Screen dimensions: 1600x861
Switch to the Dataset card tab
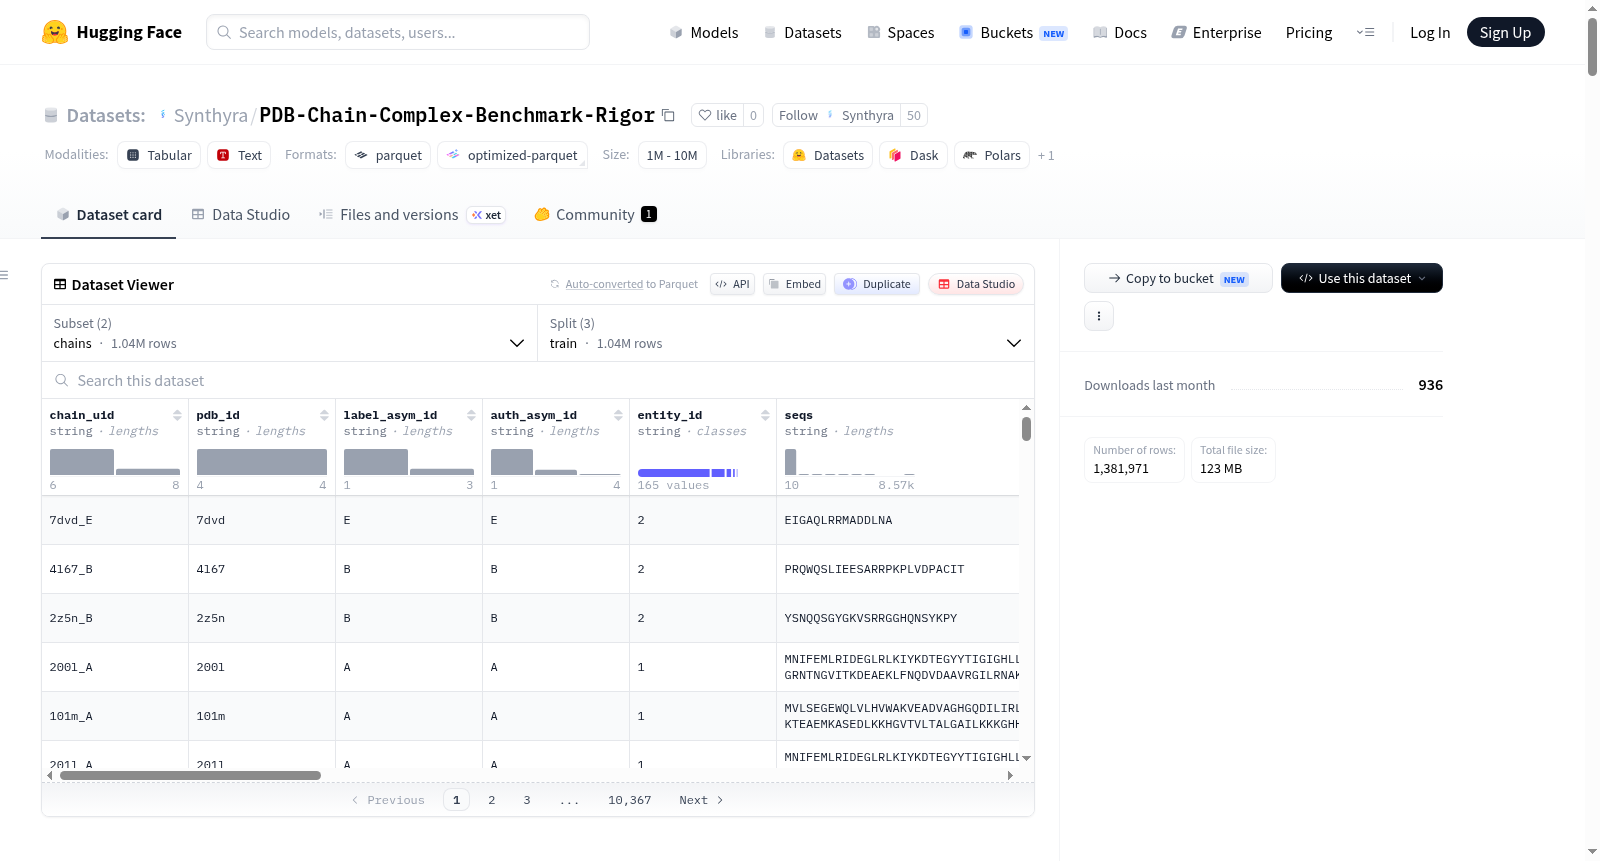pos(108,215)
